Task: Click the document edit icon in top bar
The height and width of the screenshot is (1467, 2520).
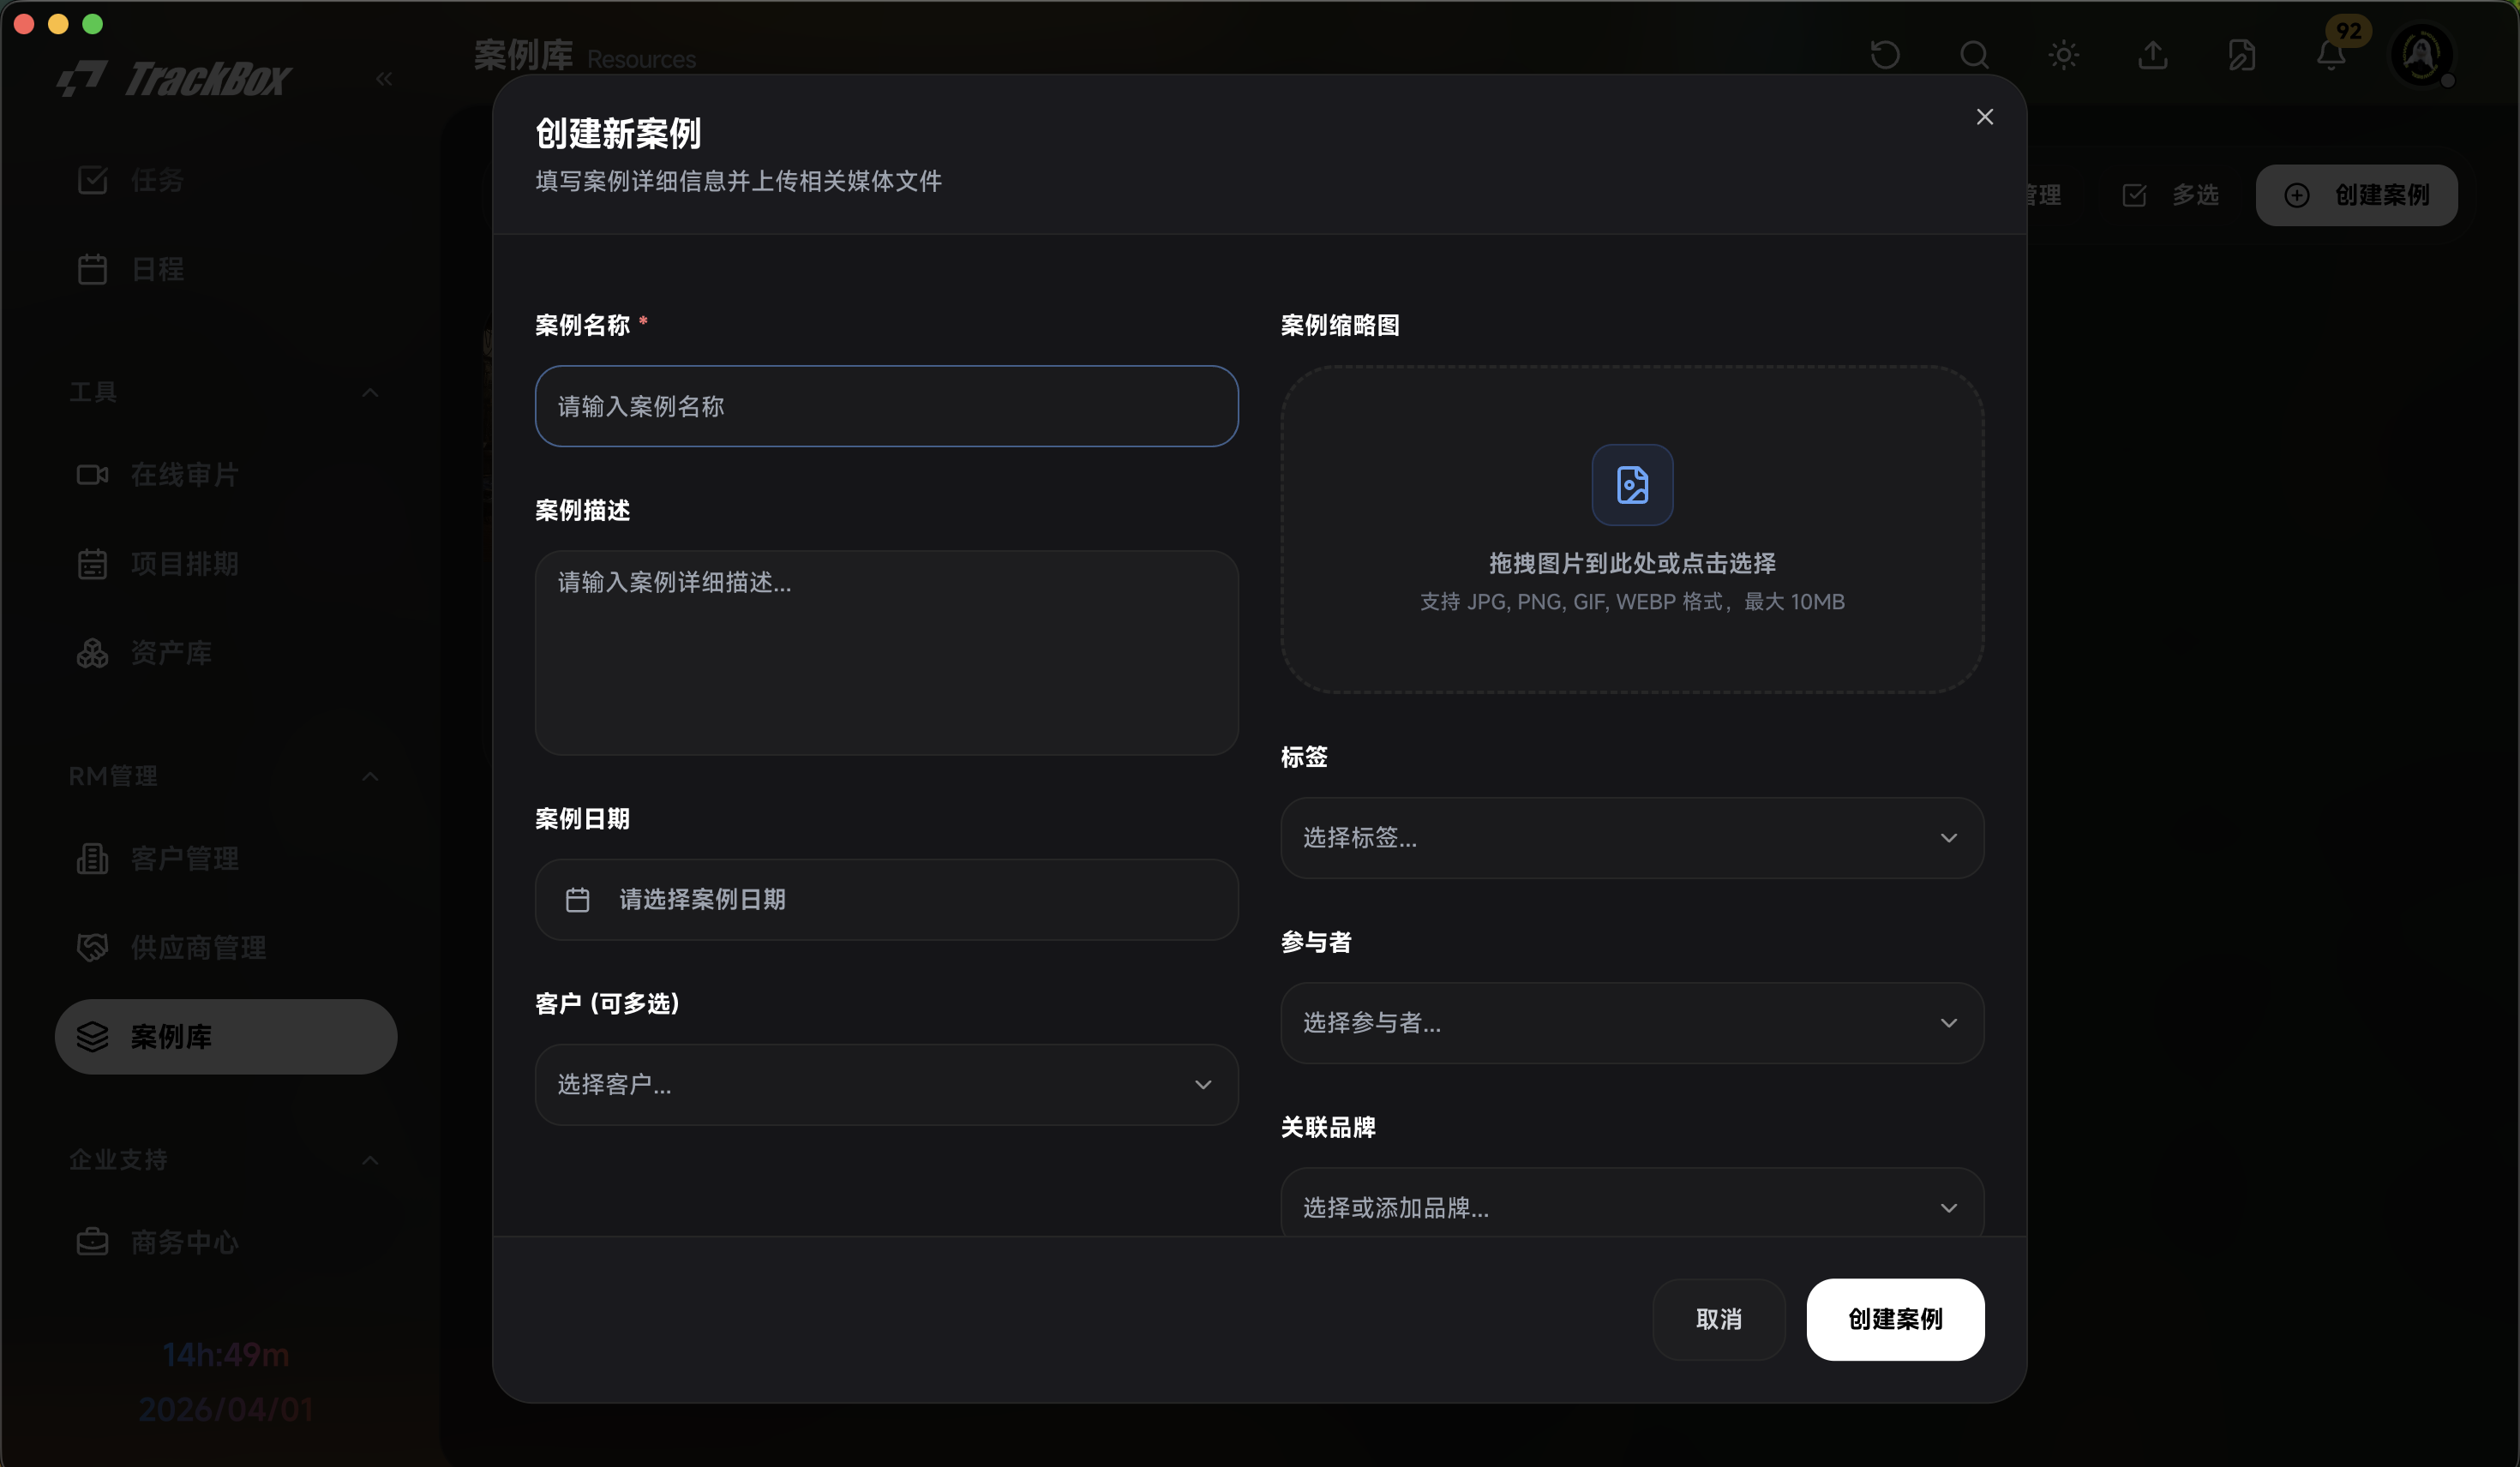Action: pos(2242,54)
